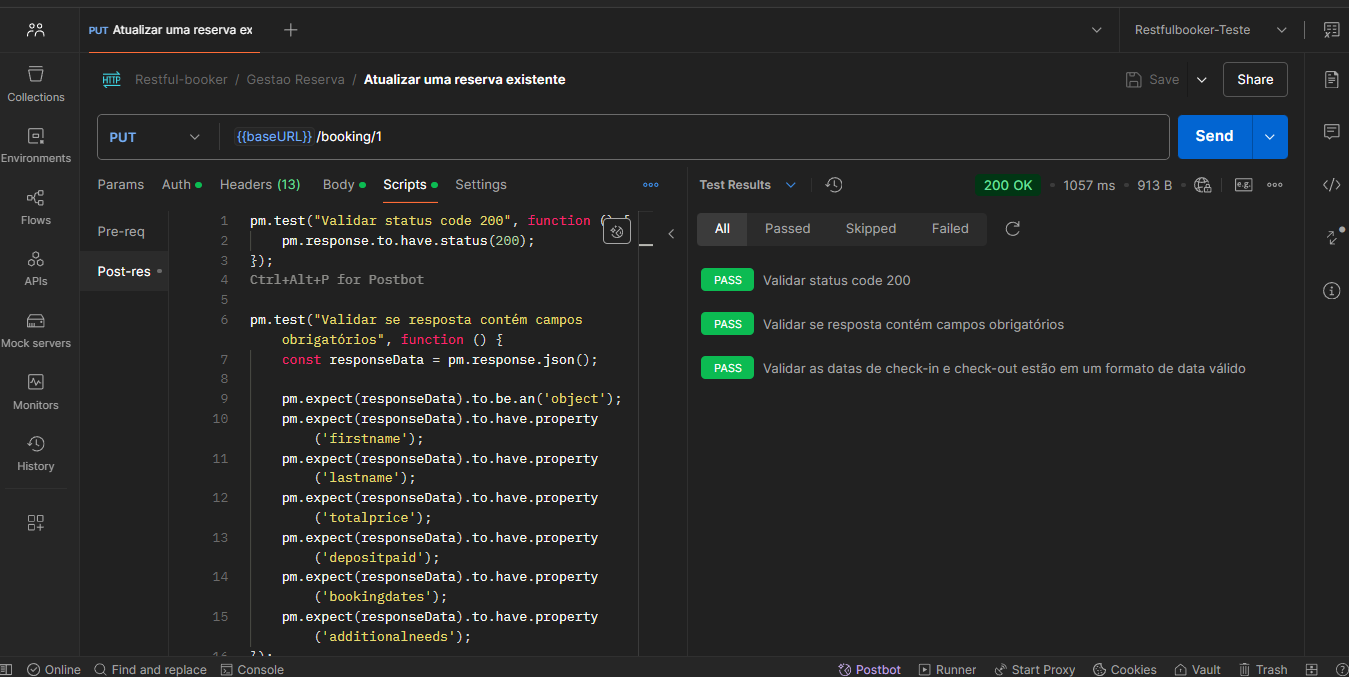Open Mock servers in sidebar
The width and height of the screenshot is (1349, 677).
click(36, 330)
